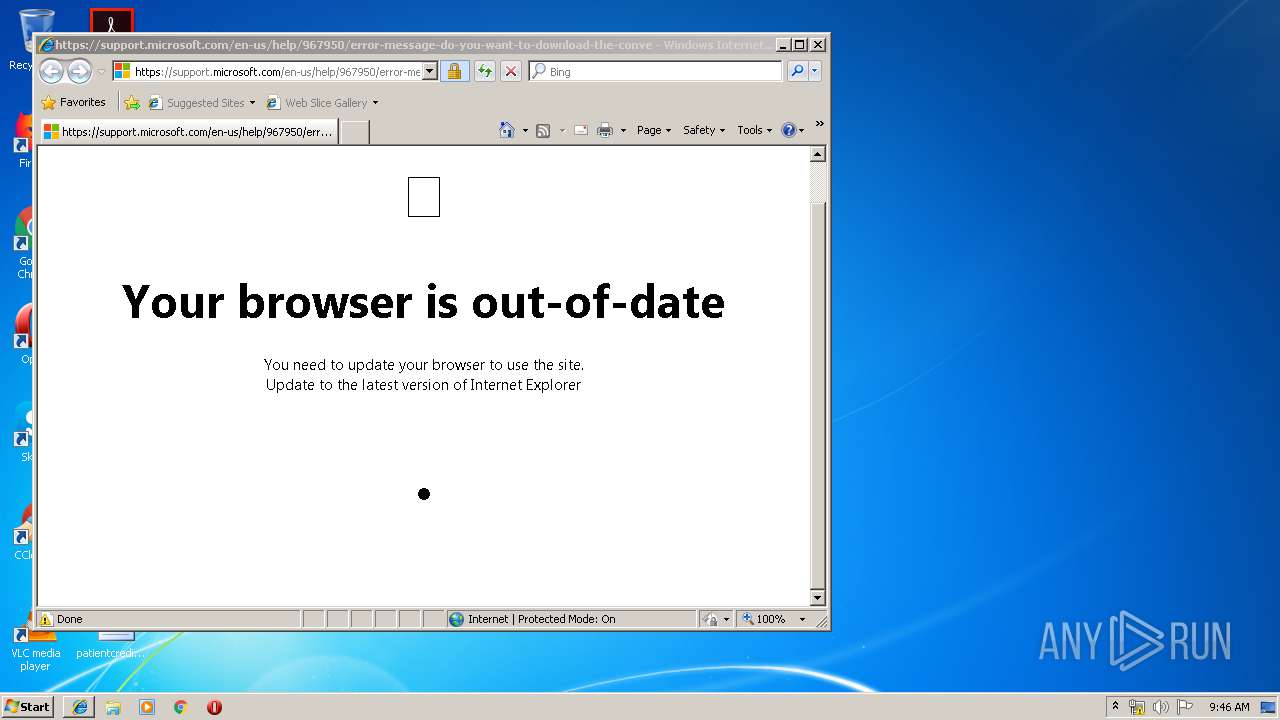Select the support.microsoft.com page tab
This screenshot has width=1280, height=720.
(x=188, y=131)
